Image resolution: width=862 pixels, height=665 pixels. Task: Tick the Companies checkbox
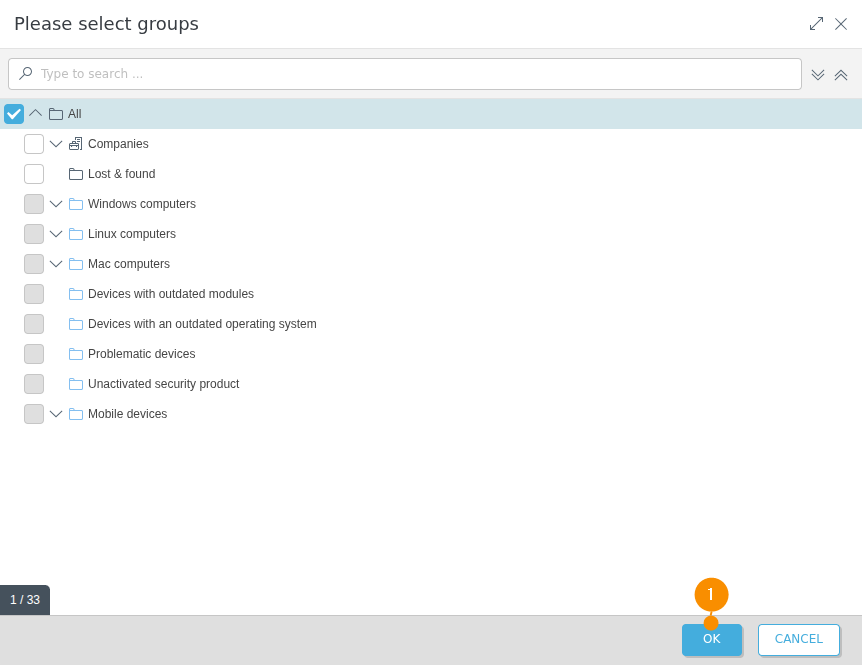click(x=34, y=144)
